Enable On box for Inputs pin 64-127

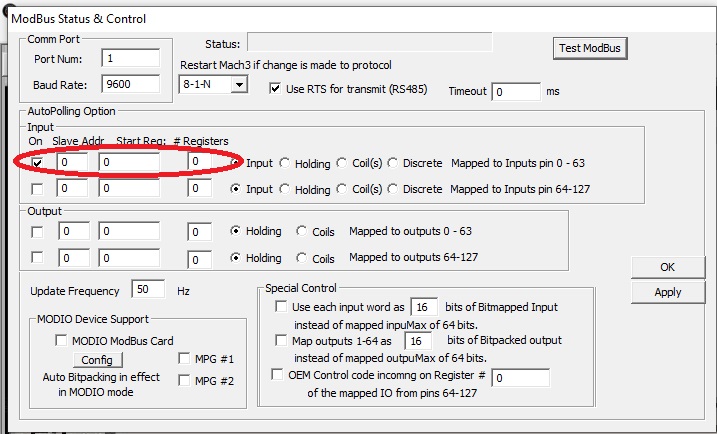(x=37, y=189)
